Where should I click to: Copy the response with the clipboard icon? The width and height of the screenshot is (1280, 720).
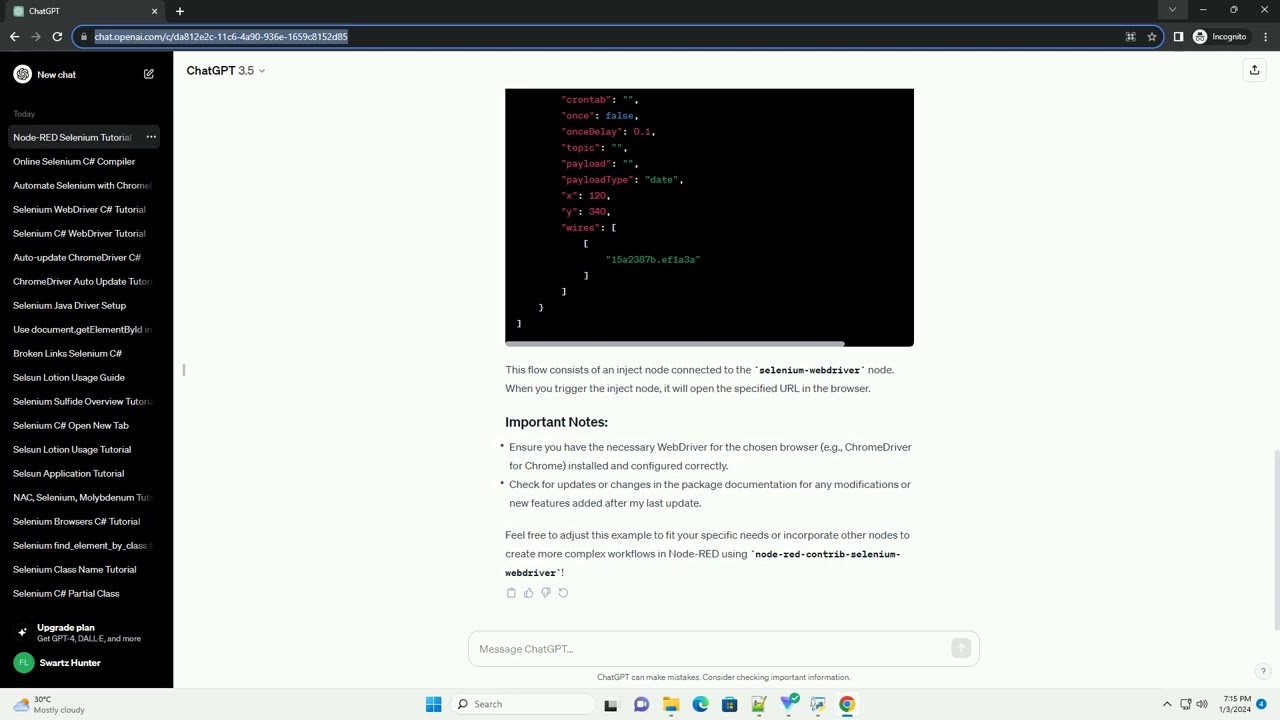click(x=511, y=593)
